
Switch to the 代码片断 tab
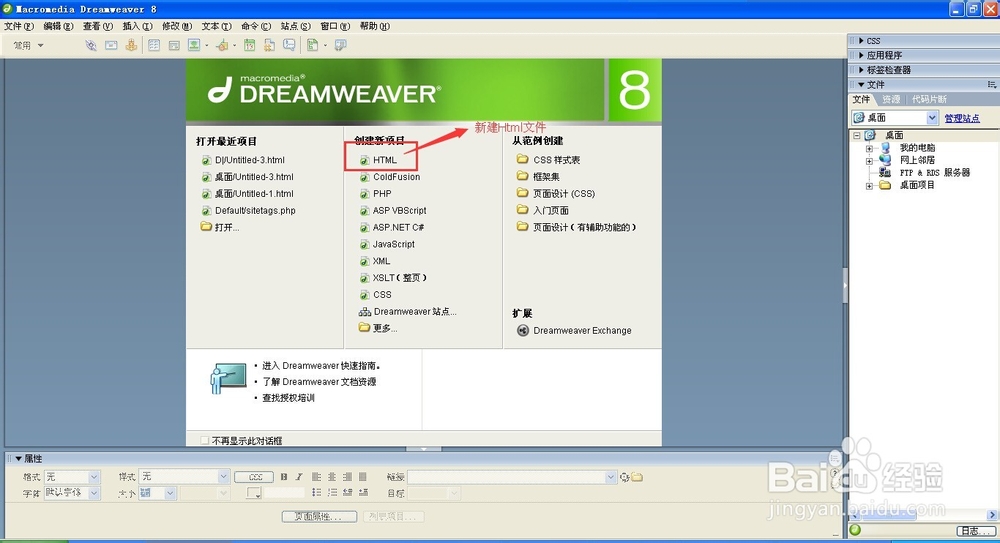click(x=929, y=100)
